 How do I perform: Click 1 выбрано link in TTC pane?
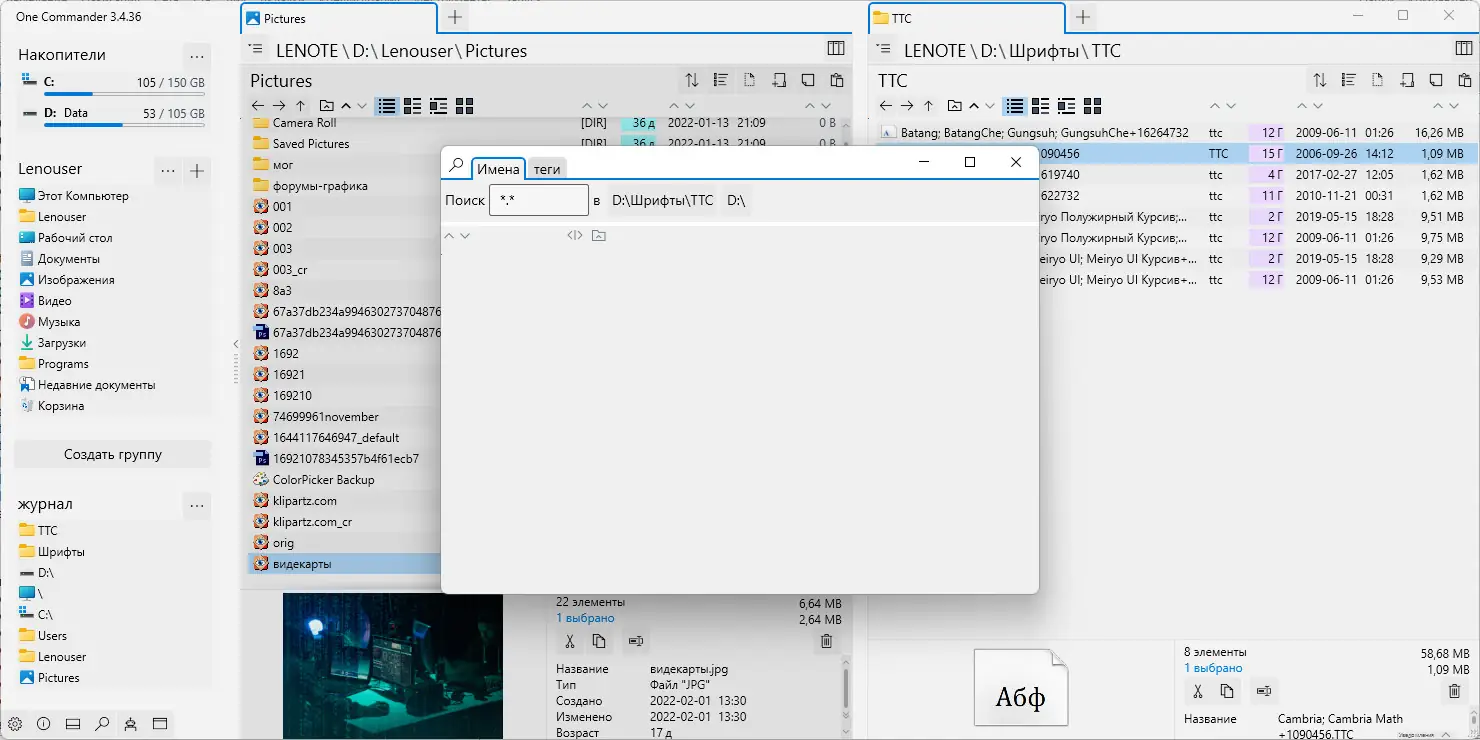(x=1214, y=667)
